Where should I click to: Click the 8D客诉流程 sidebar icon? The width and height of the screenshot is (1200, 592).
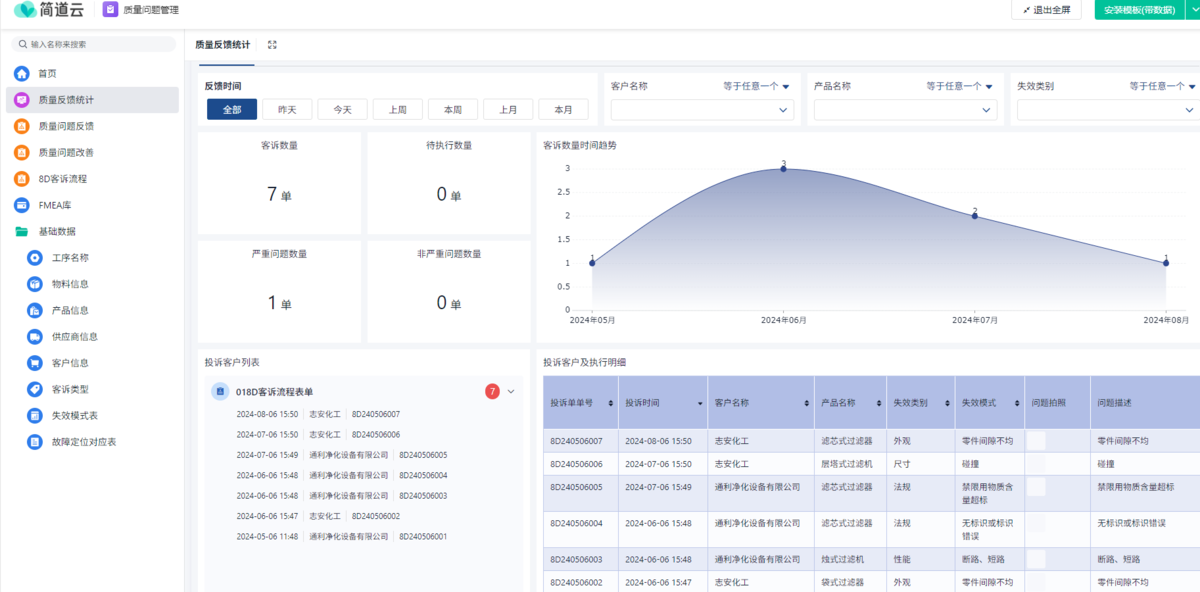pos(21,179)
